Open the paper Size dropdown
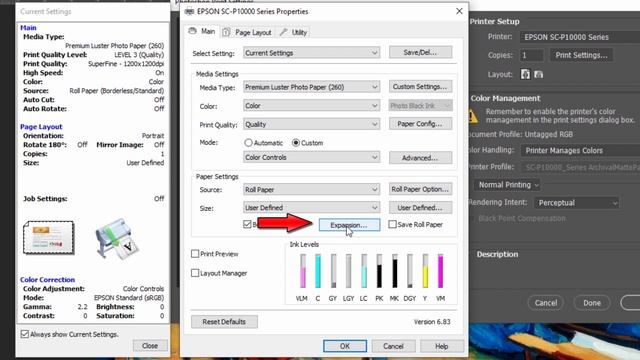This screenshot has height=360, width=640. 311,207
